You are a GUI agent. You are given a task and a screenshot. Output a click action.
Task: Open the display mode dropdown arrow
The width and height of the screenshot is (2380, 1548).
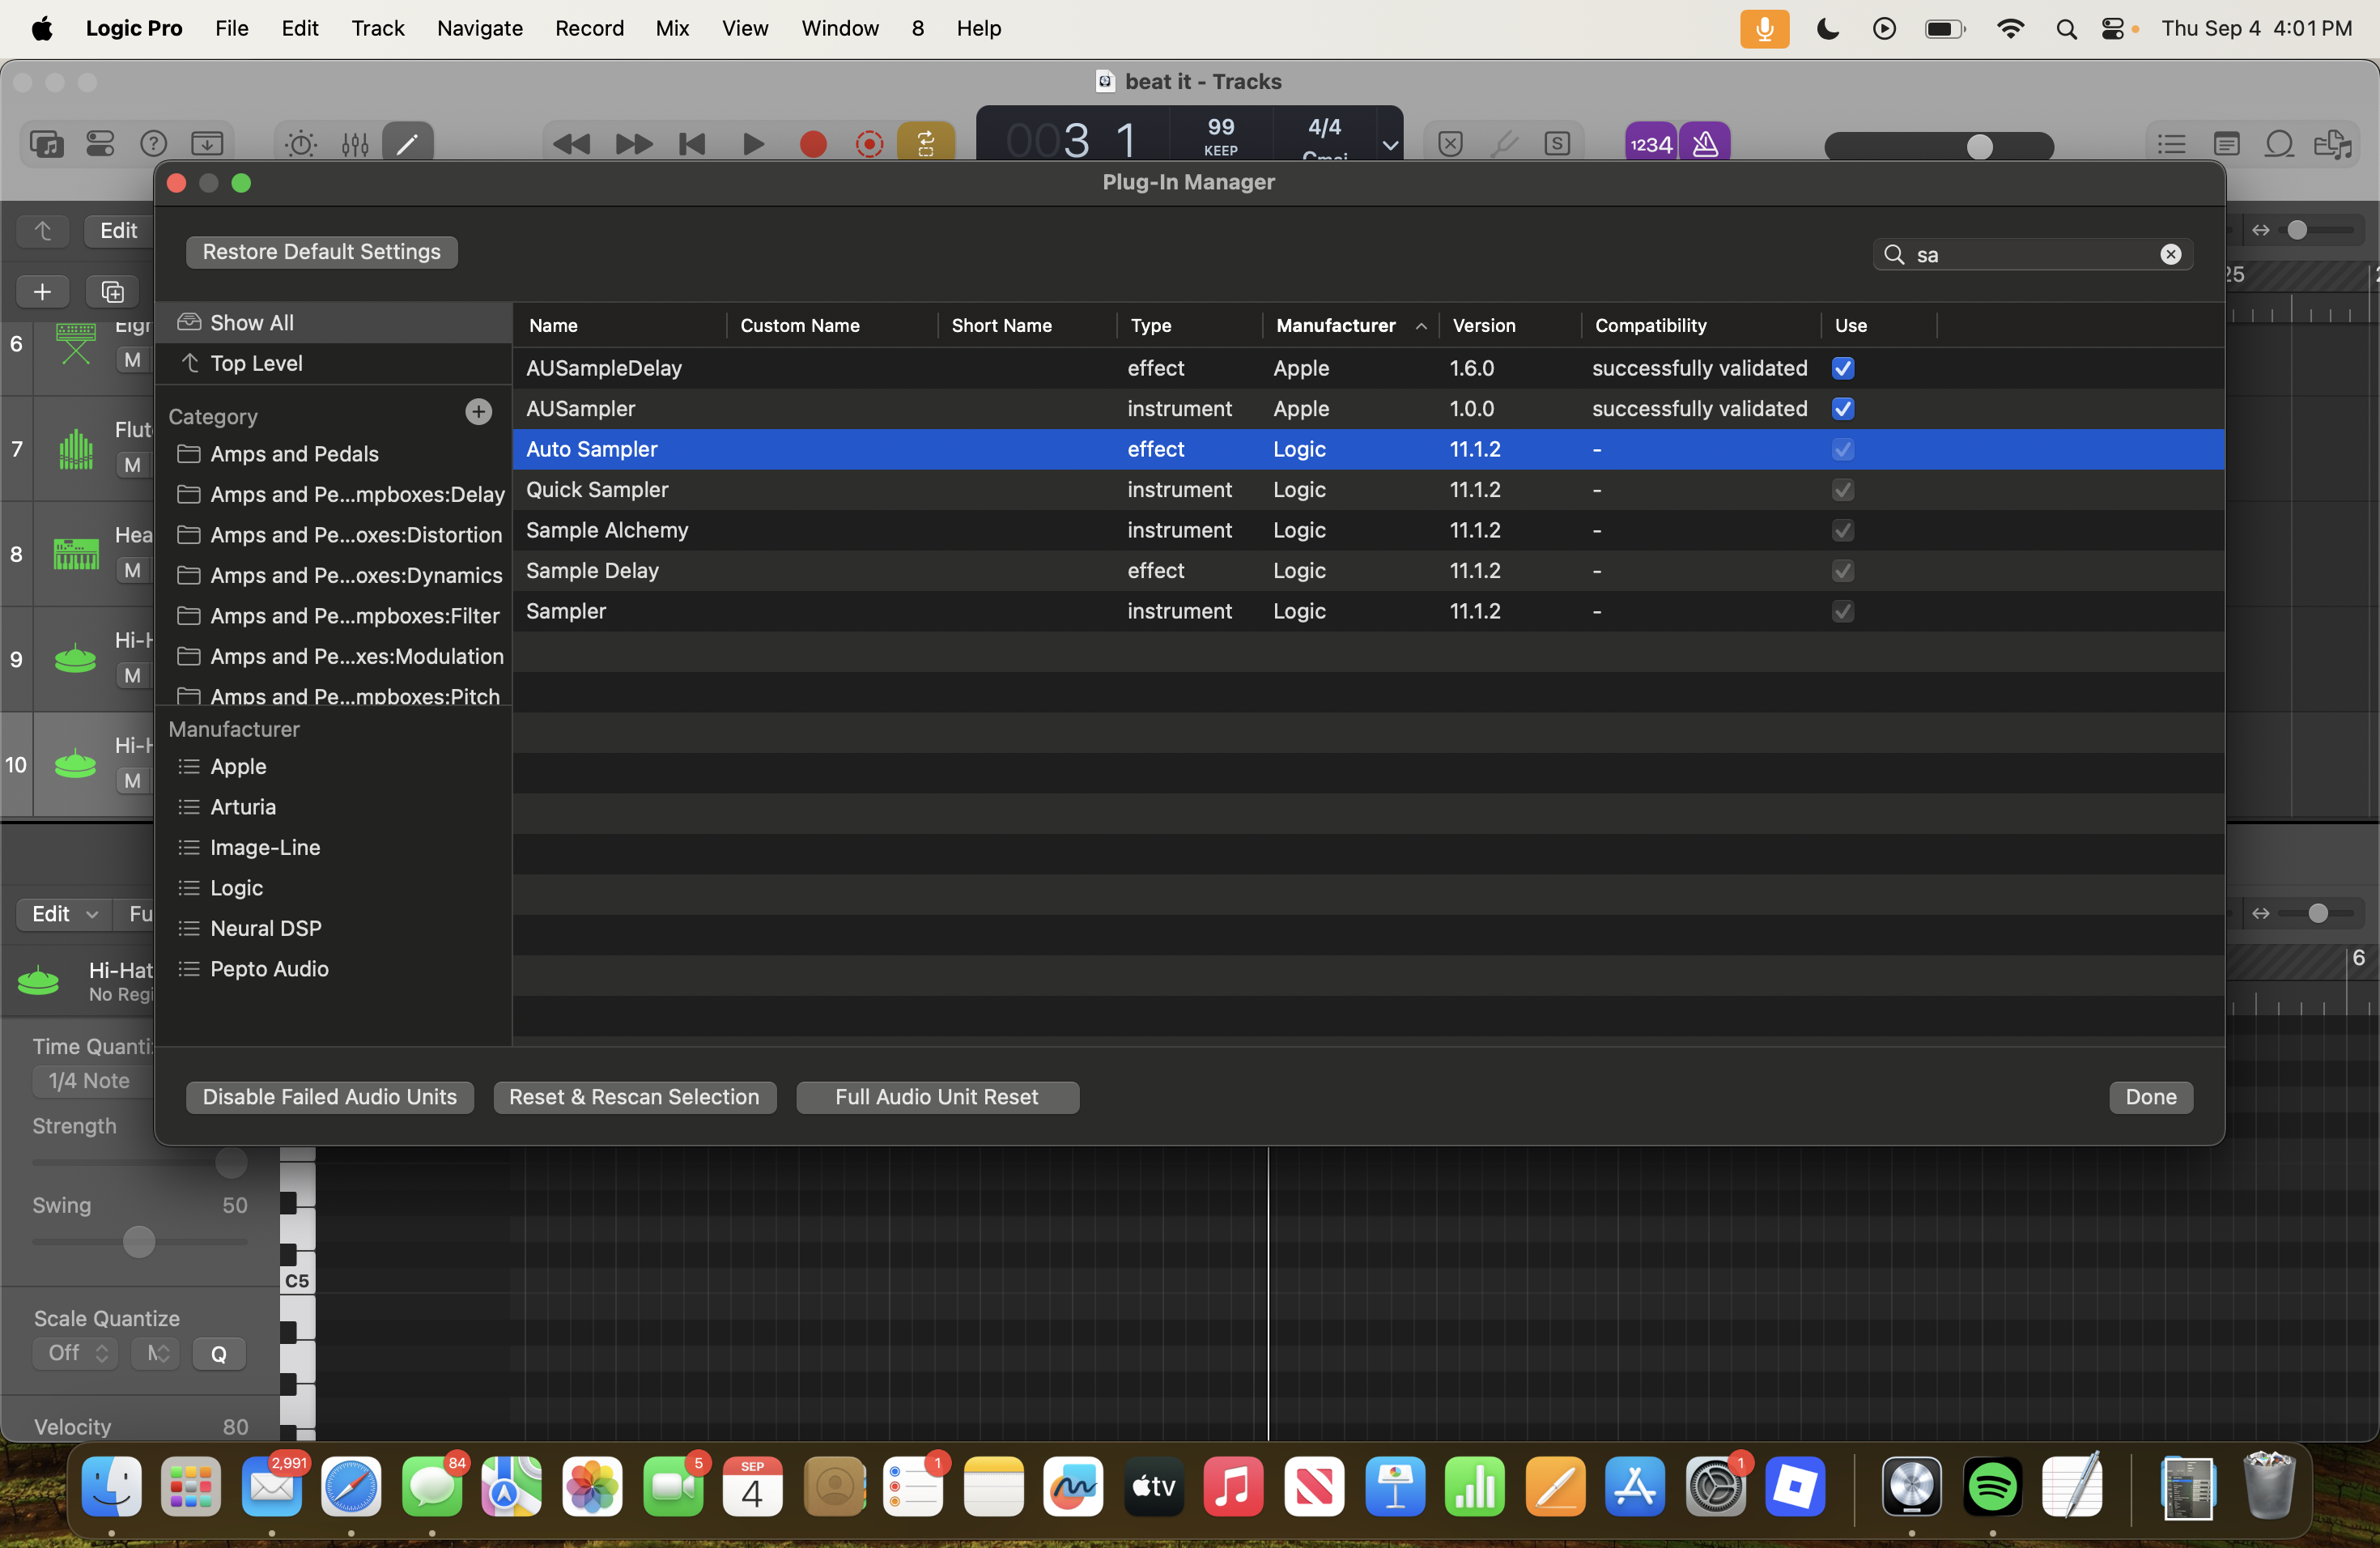click(1390, 145)
